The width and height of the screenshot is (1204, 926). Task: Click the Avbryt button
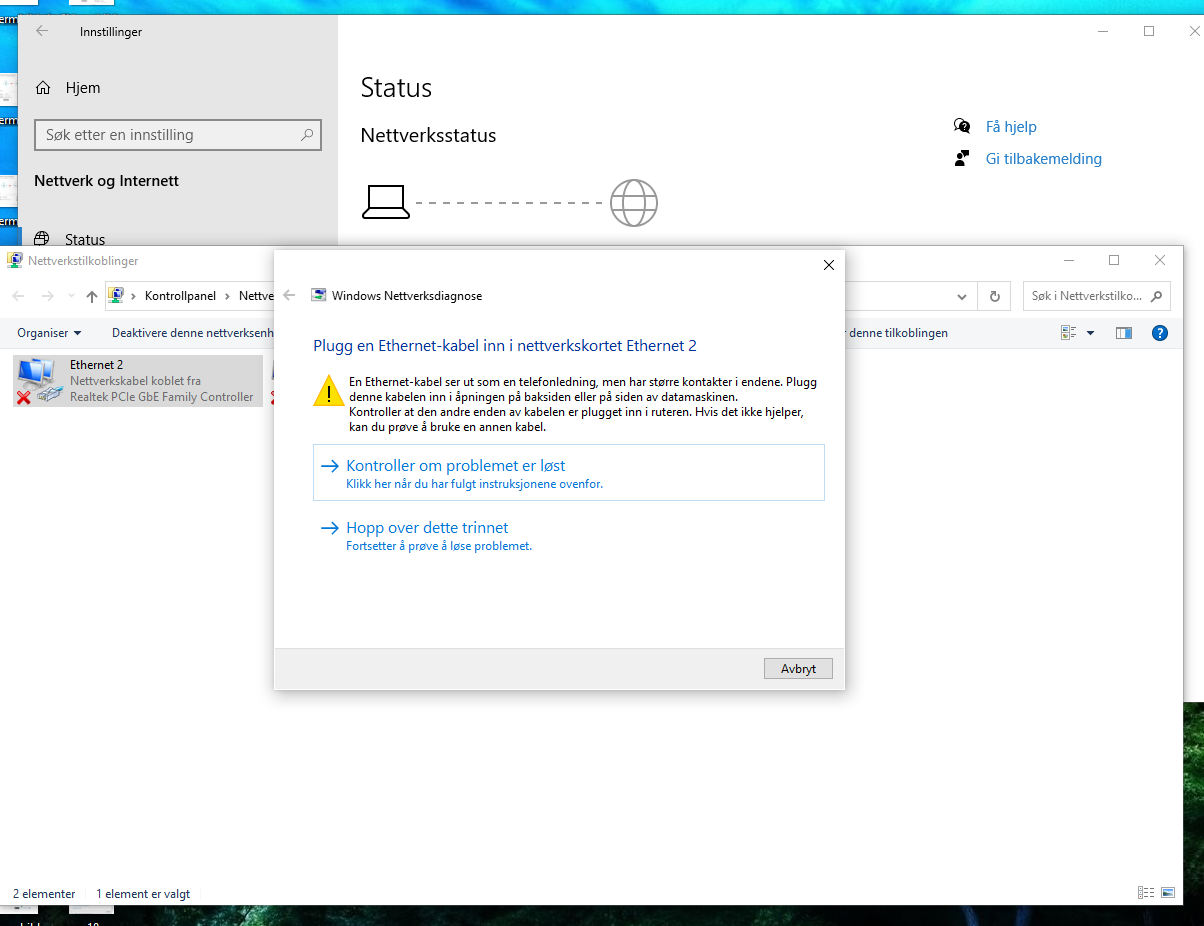(798, 669)
